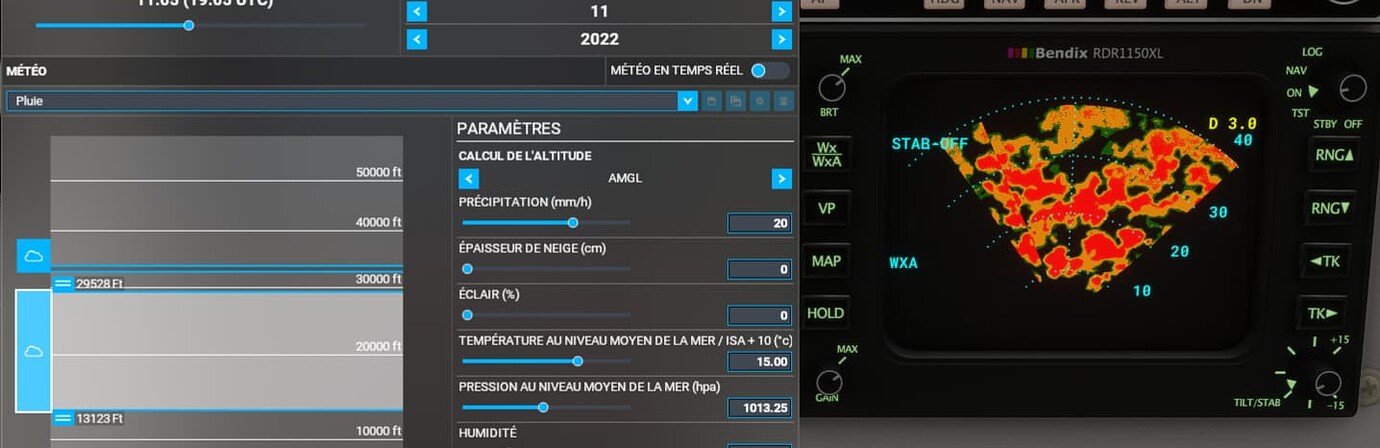1380x448 pixels.
Task: Click the sea level pressure value field
Action: [759, 408]
